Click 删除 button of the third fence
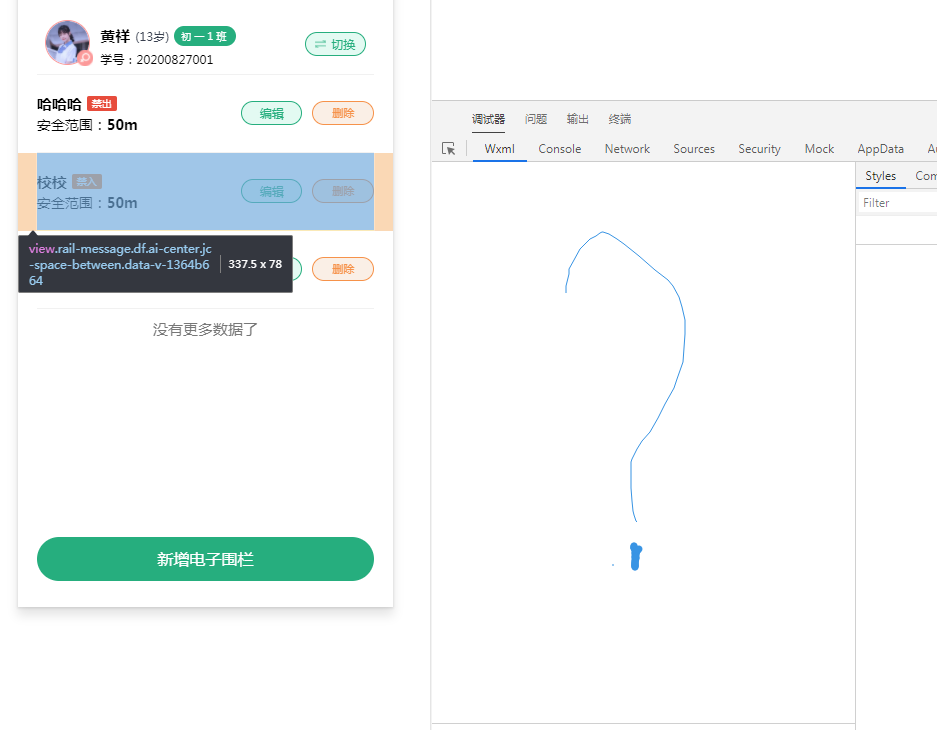Screen dimensions: 937x730 pyautogui.click(x=343, y=269)
